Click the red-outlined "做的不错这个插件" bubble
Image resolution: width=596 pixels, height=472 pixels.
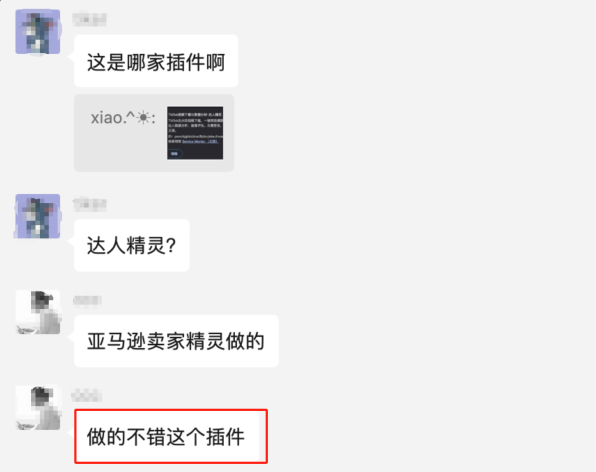pos(171,436)
